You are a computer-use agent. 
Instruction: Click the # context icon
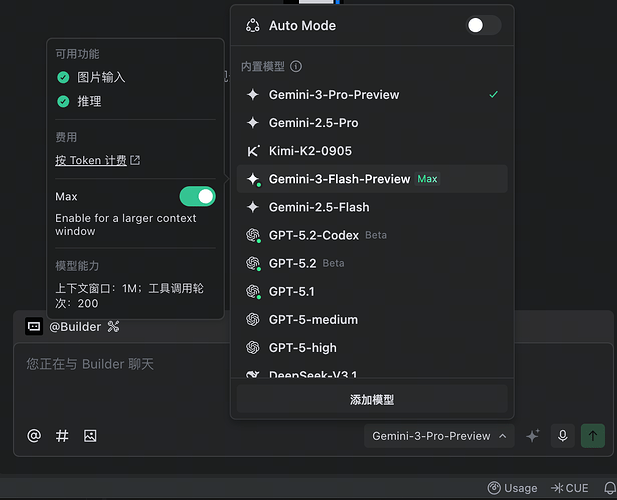pyautogui.click(x=62, y=436)
